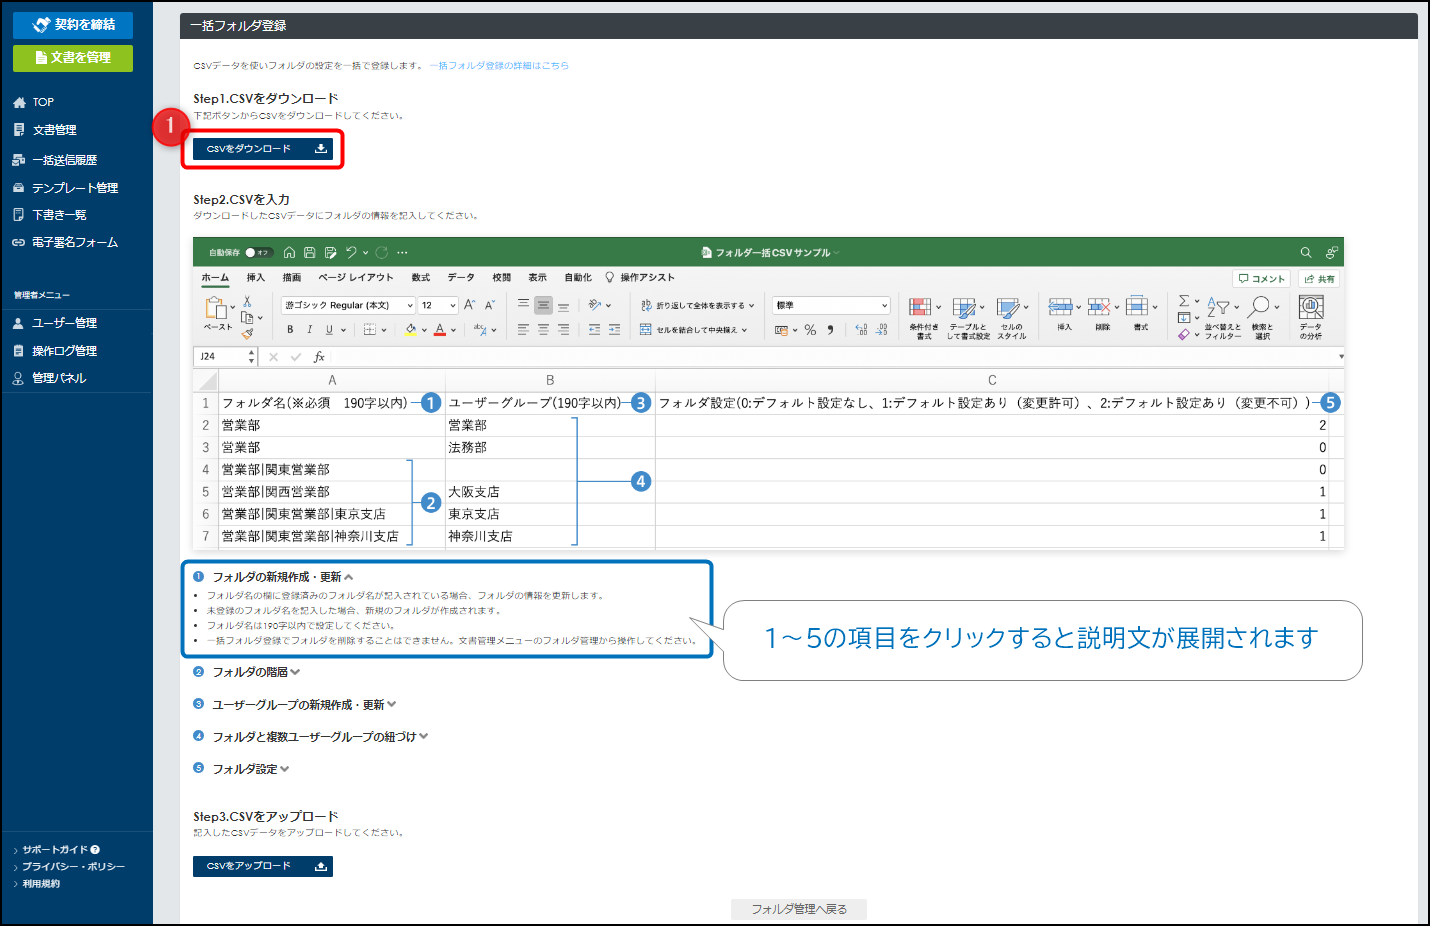1430x926 pixels.
Task: Click the ペースト clipboard icon
Action: [216, 309]
